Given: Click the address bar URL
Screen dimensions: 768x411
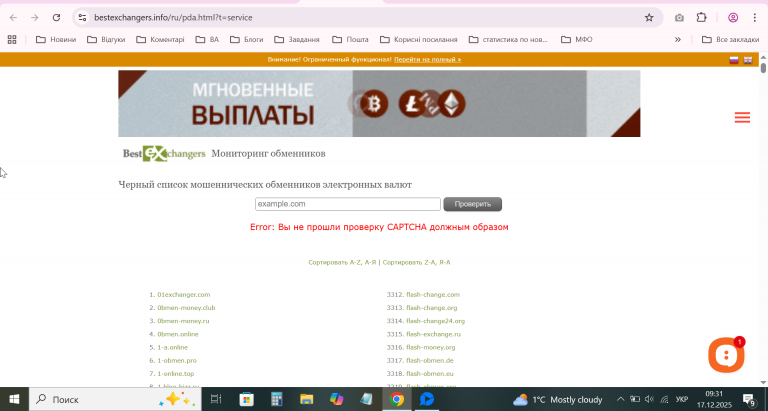Looking at the screenshot, I should click(173, 18).
